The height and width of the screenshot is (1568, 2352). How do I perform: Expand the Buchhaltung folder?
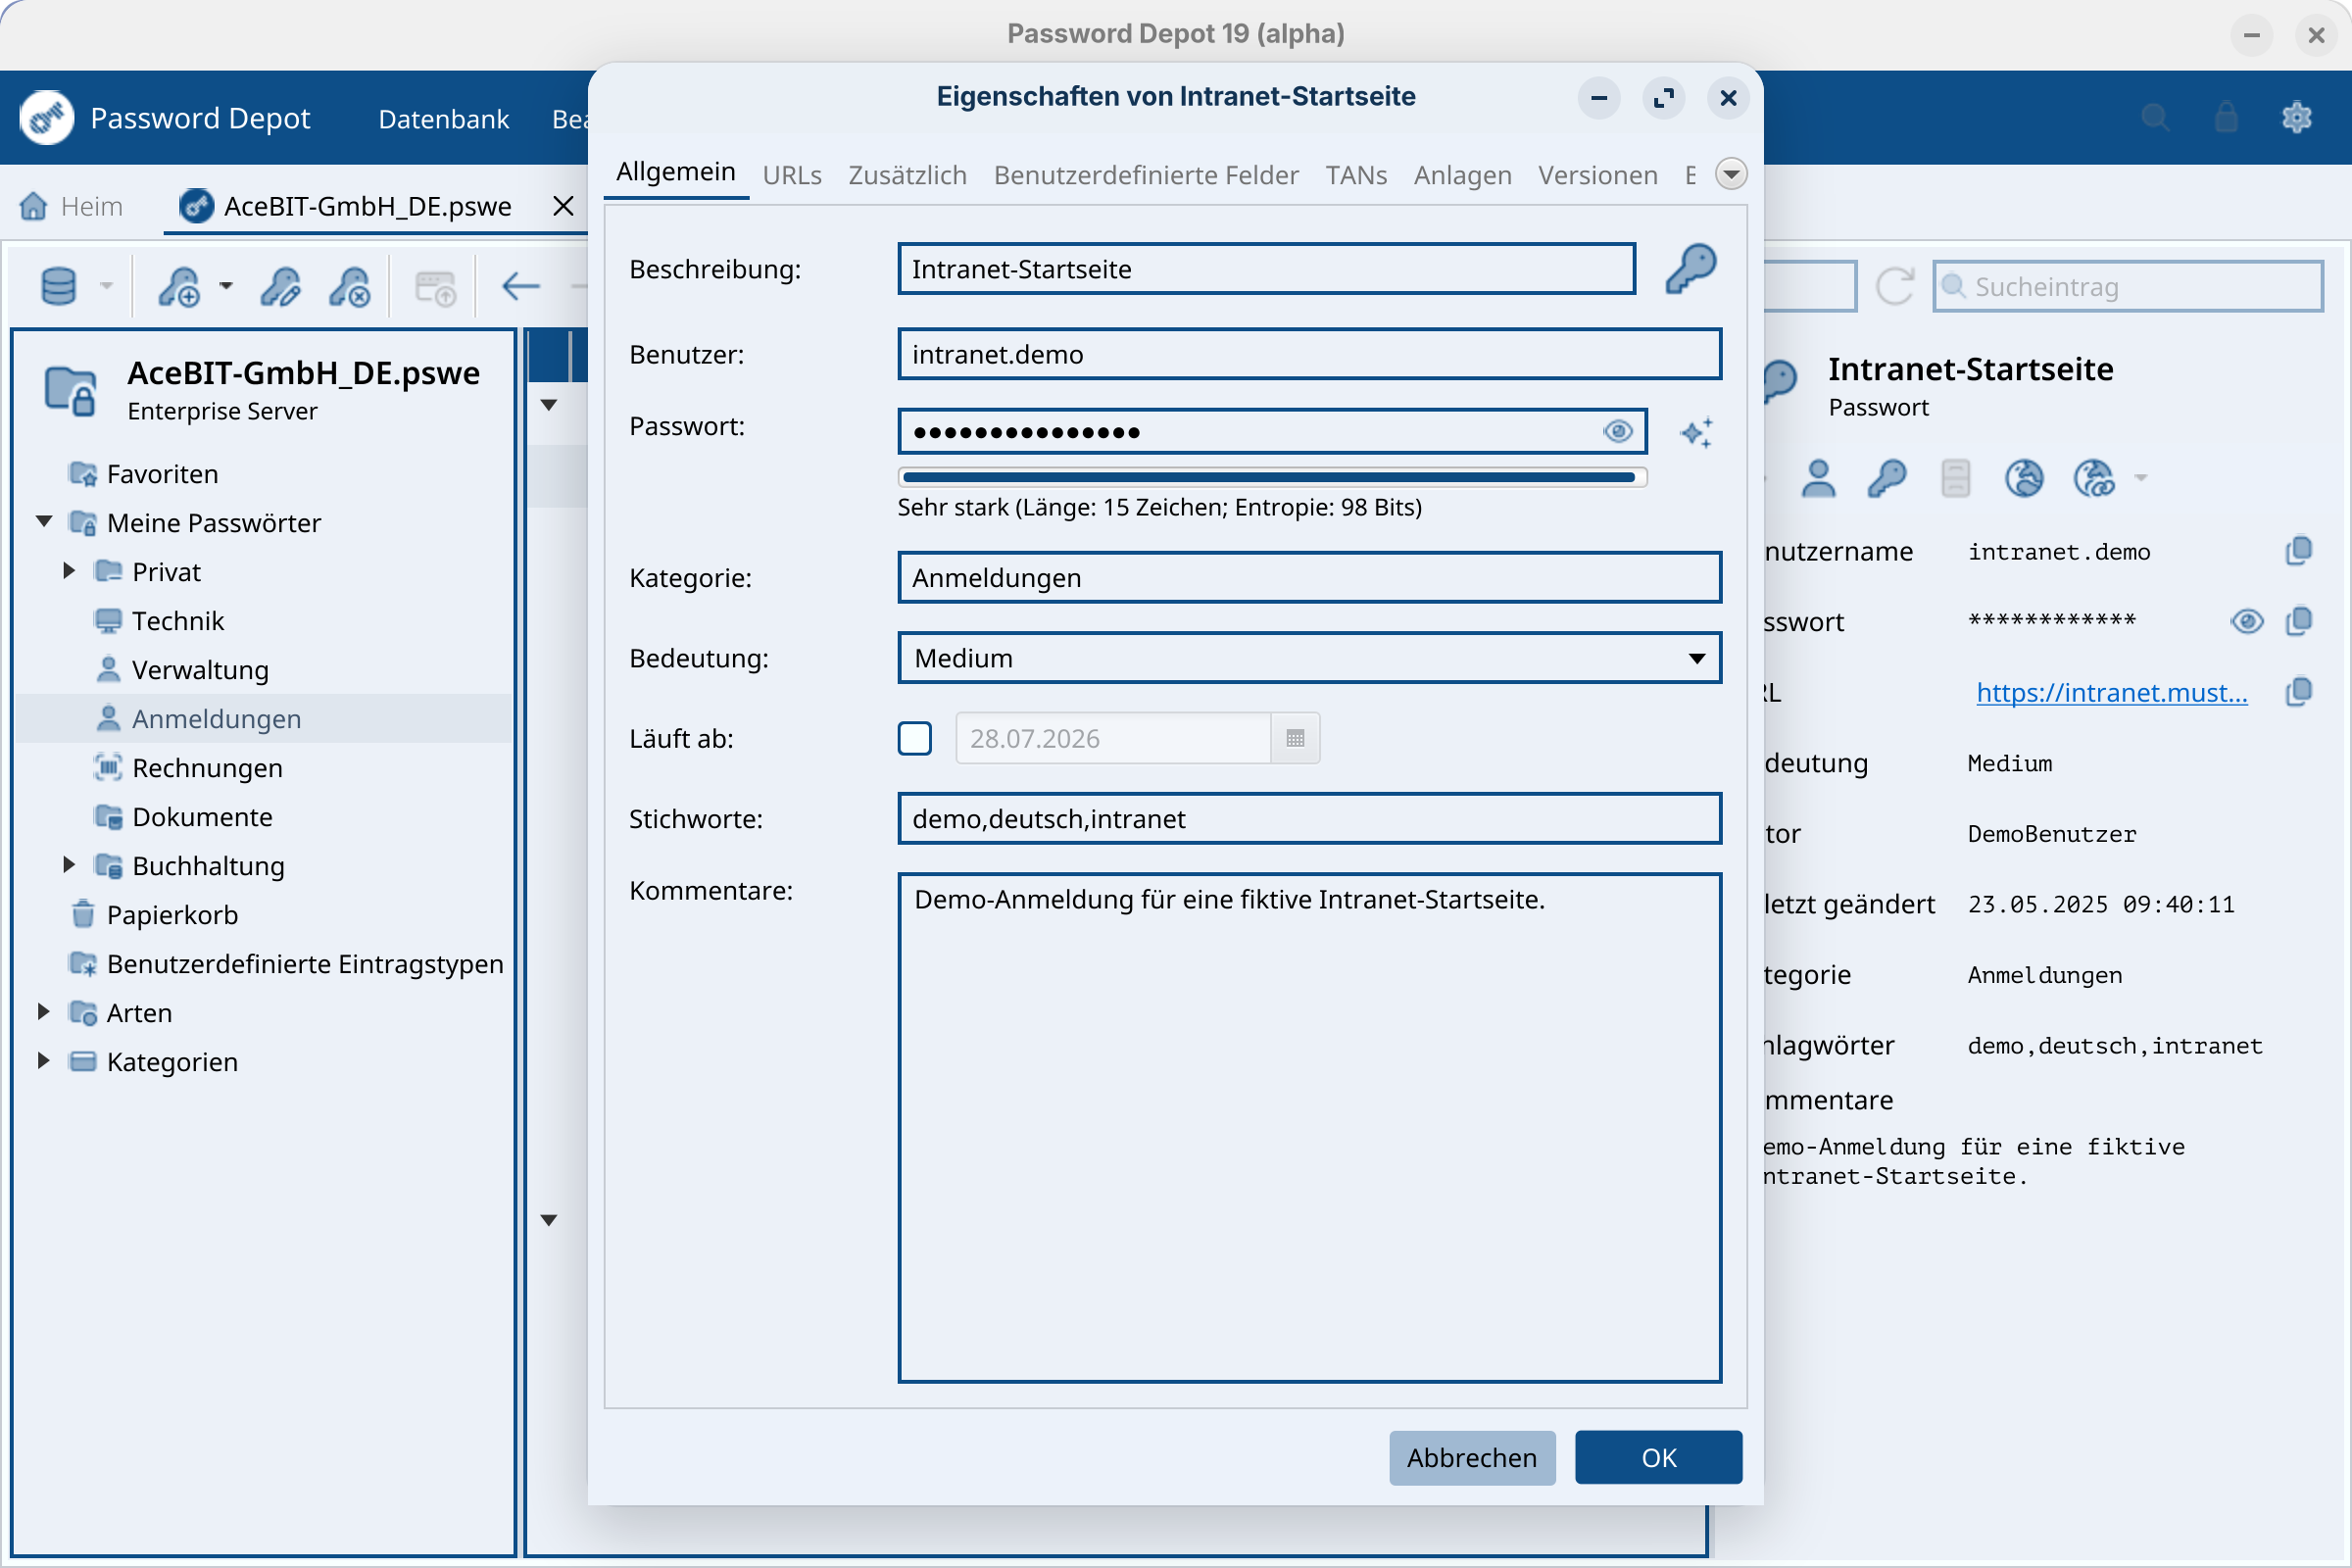[69, 864]
